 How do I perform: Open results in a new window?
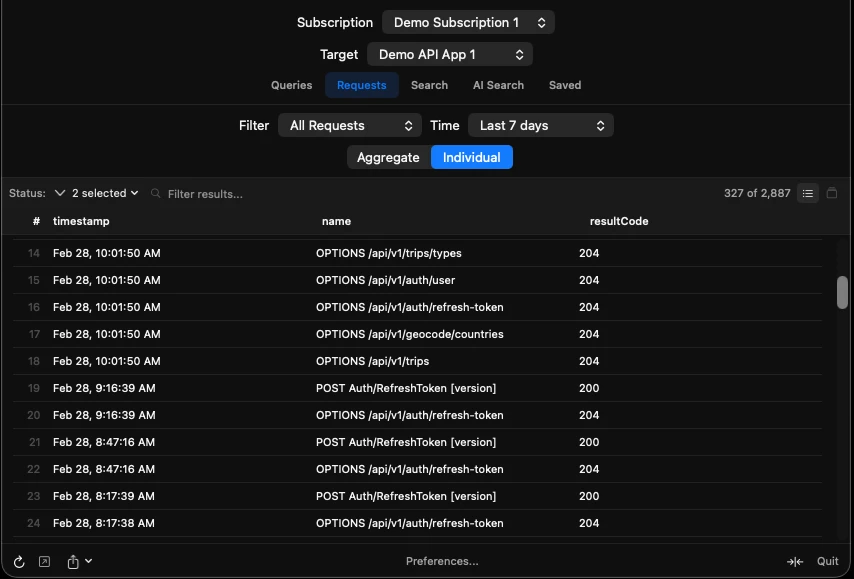point(44,561)
